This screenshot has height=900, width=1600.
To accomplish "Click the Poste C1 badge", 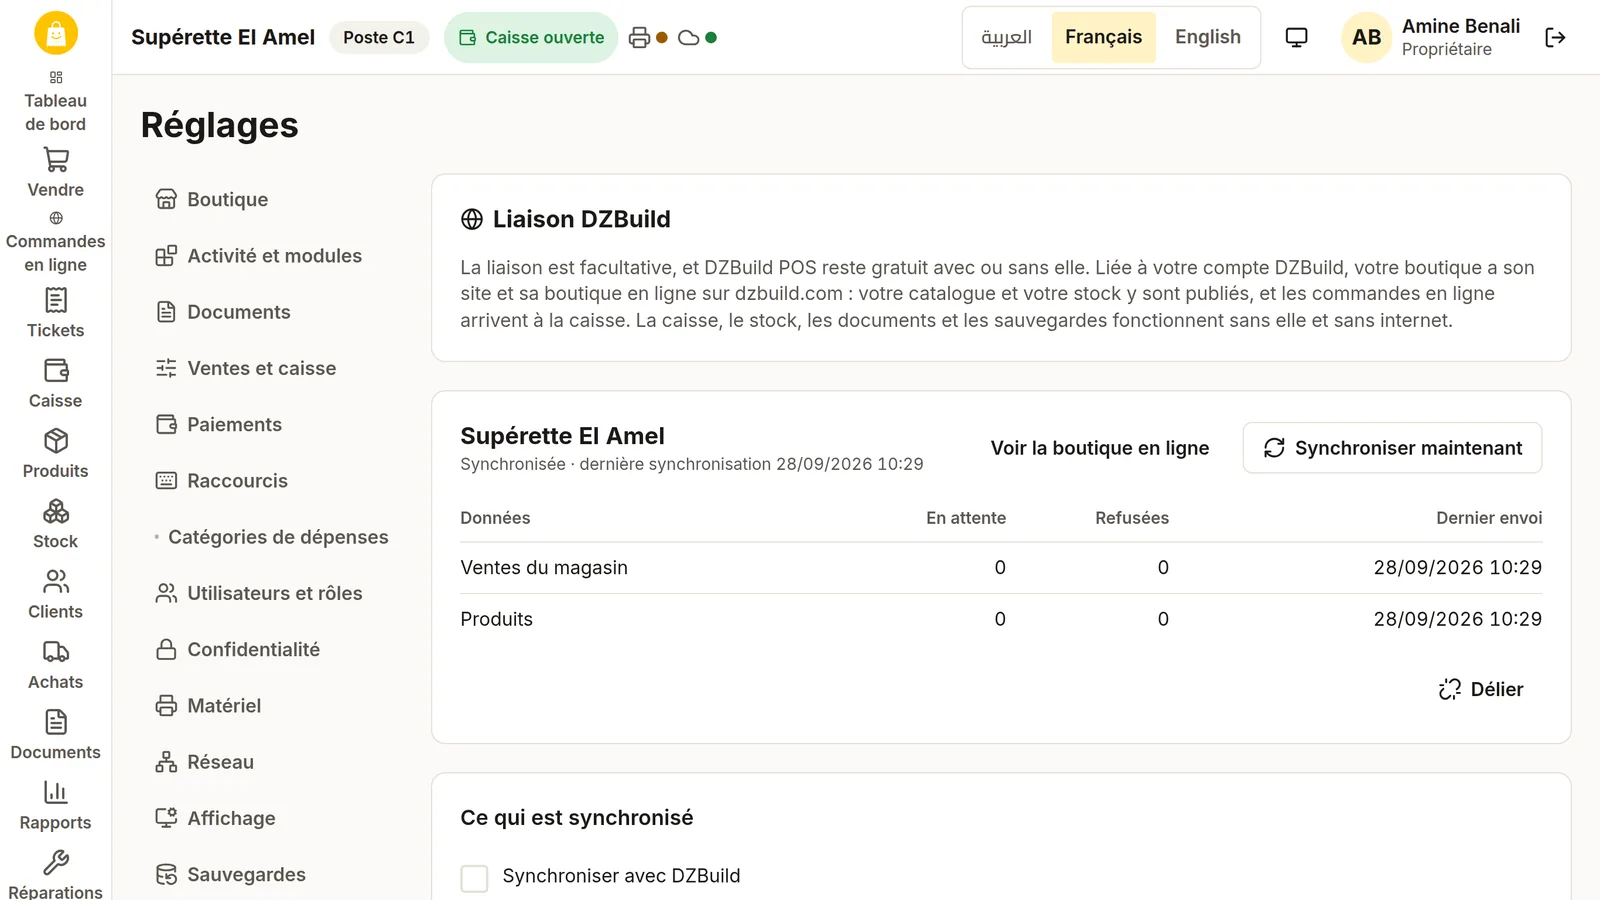I will (379, 38).
